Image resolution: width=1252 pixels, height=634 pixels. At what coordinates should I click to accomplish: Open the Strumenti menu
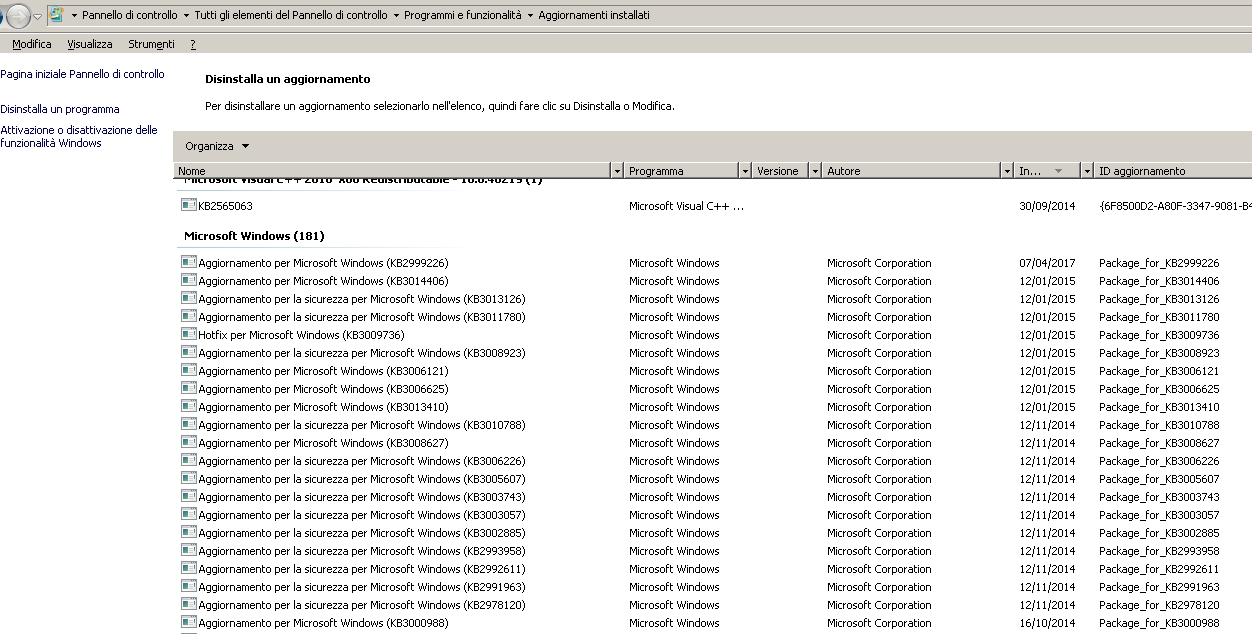(151, 44)
